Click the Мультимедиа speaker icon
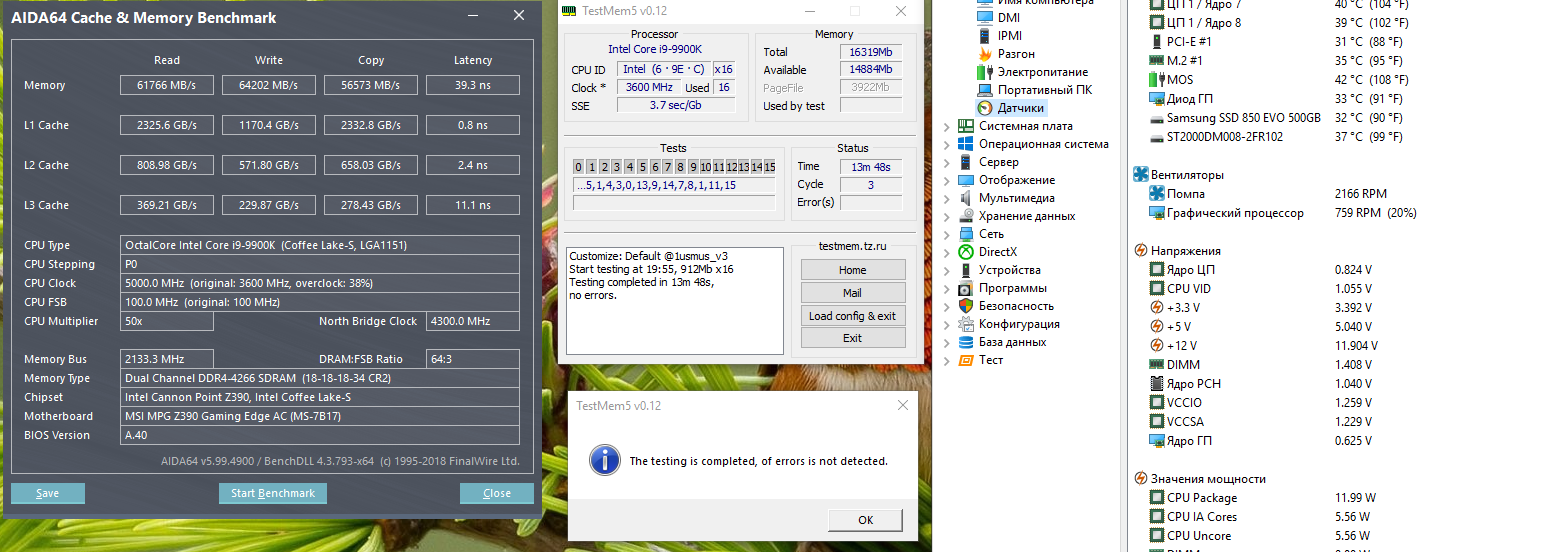Screen dimensions: 1564x552 click(966, 198)
